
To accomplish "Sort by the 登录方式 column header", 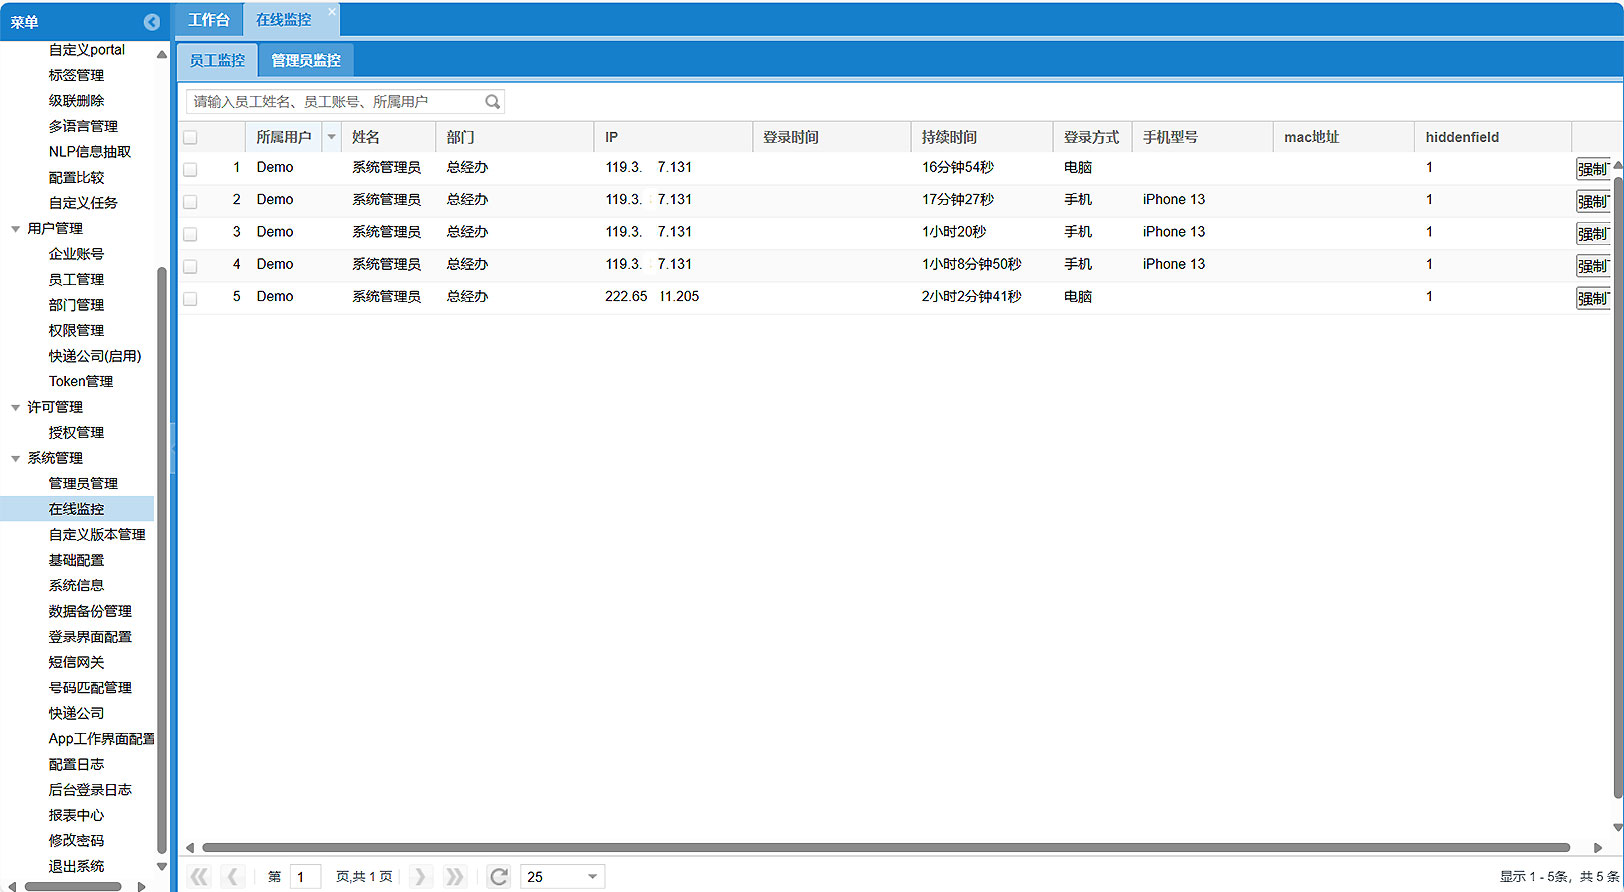I will click(1092, 137).
